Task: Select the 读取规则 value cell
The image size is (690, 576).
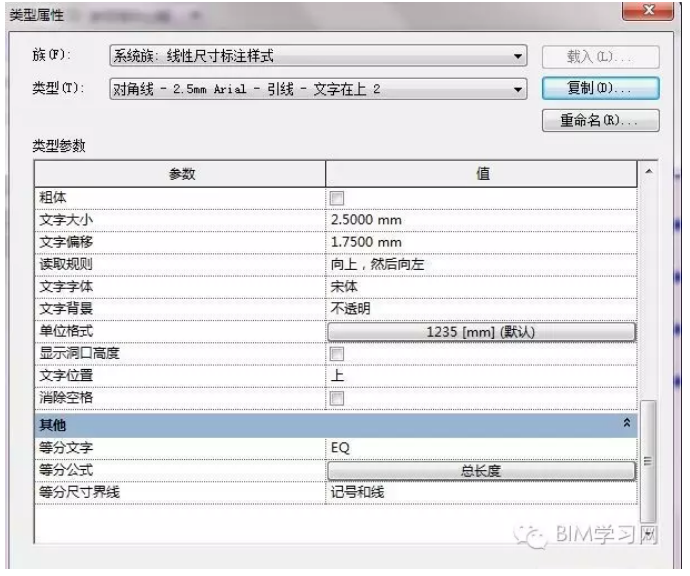Action: (481, 264)
